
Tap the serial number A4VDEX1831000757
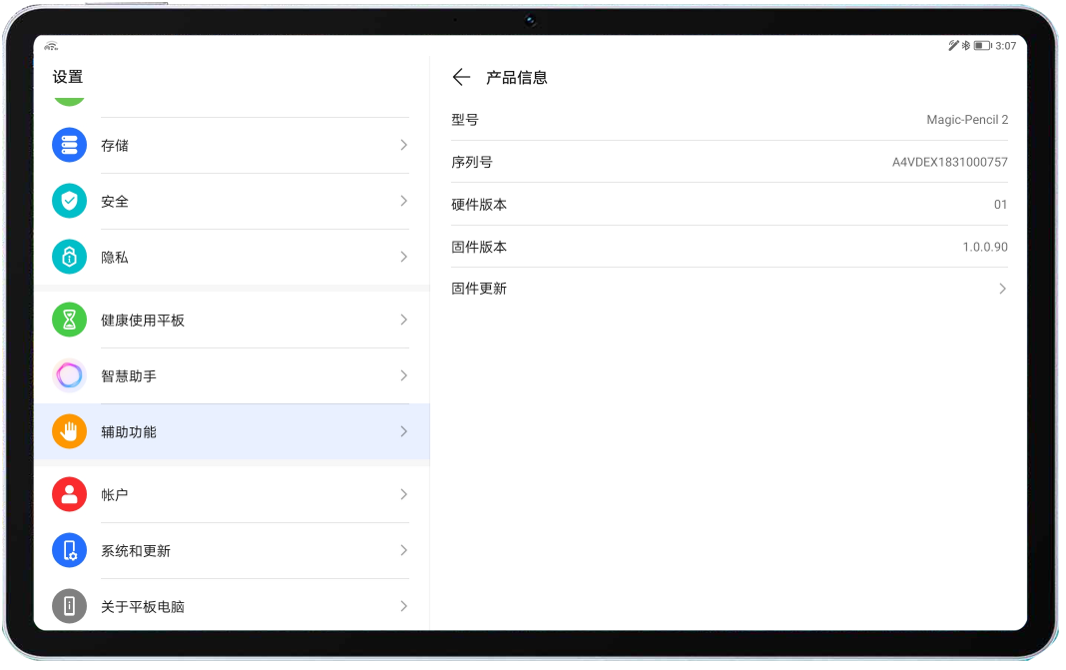point(950,162)
